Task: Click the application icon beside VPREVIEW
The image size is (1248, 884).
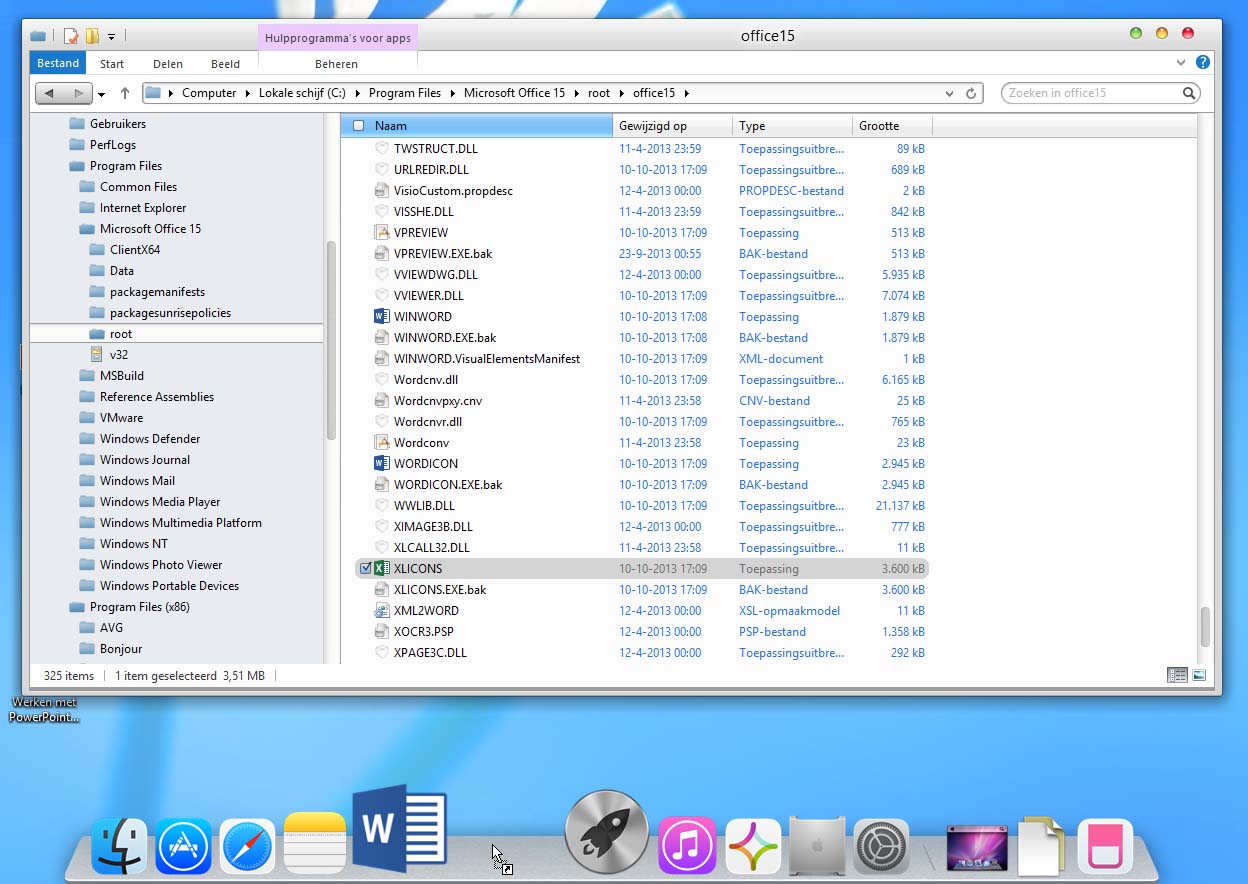Action: [x=381, y=233]
